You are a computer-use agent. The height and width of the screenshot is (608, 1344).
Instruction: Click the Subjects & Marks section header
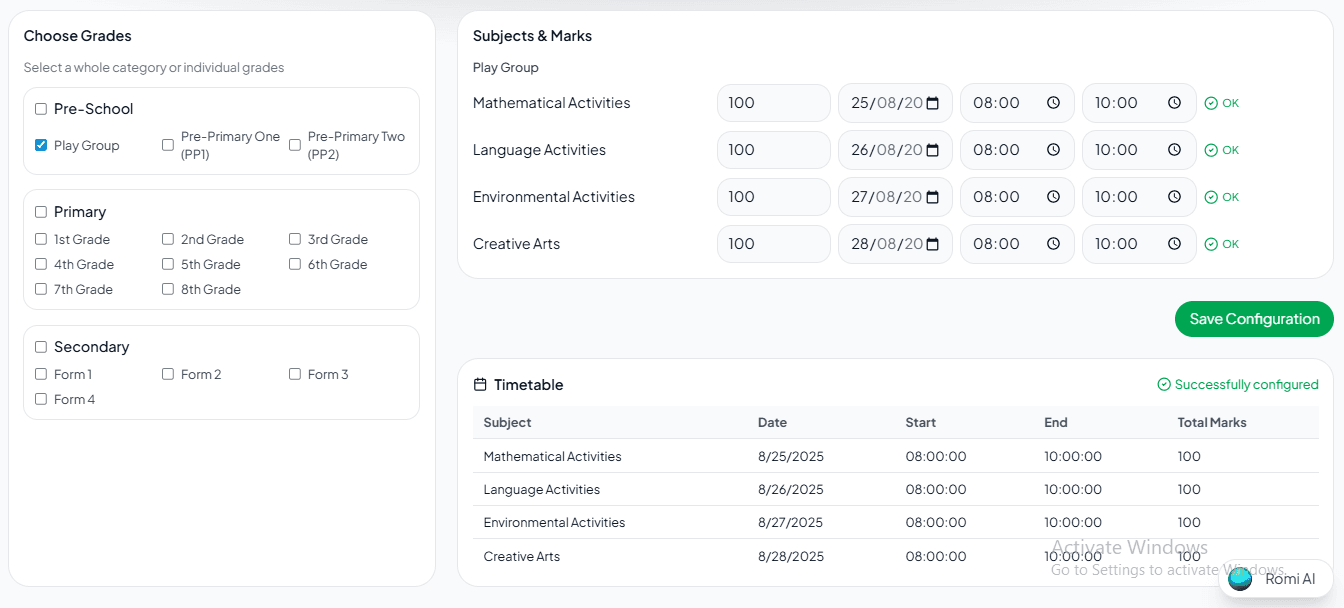(532, 35)
